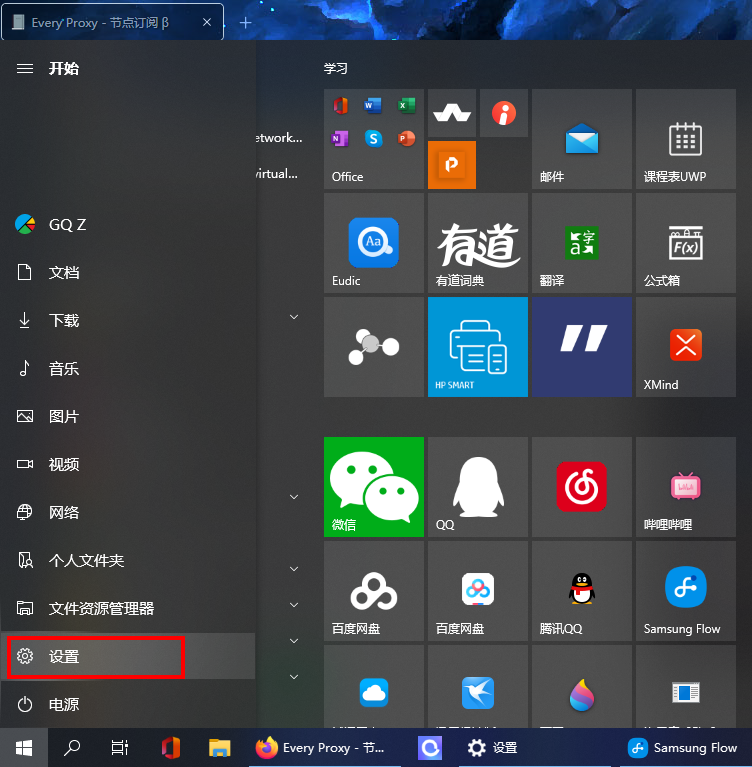This screenshot has width=752, height=767.
Task: Expand the app group chevron beside 网络
Action: pos(294,497)
